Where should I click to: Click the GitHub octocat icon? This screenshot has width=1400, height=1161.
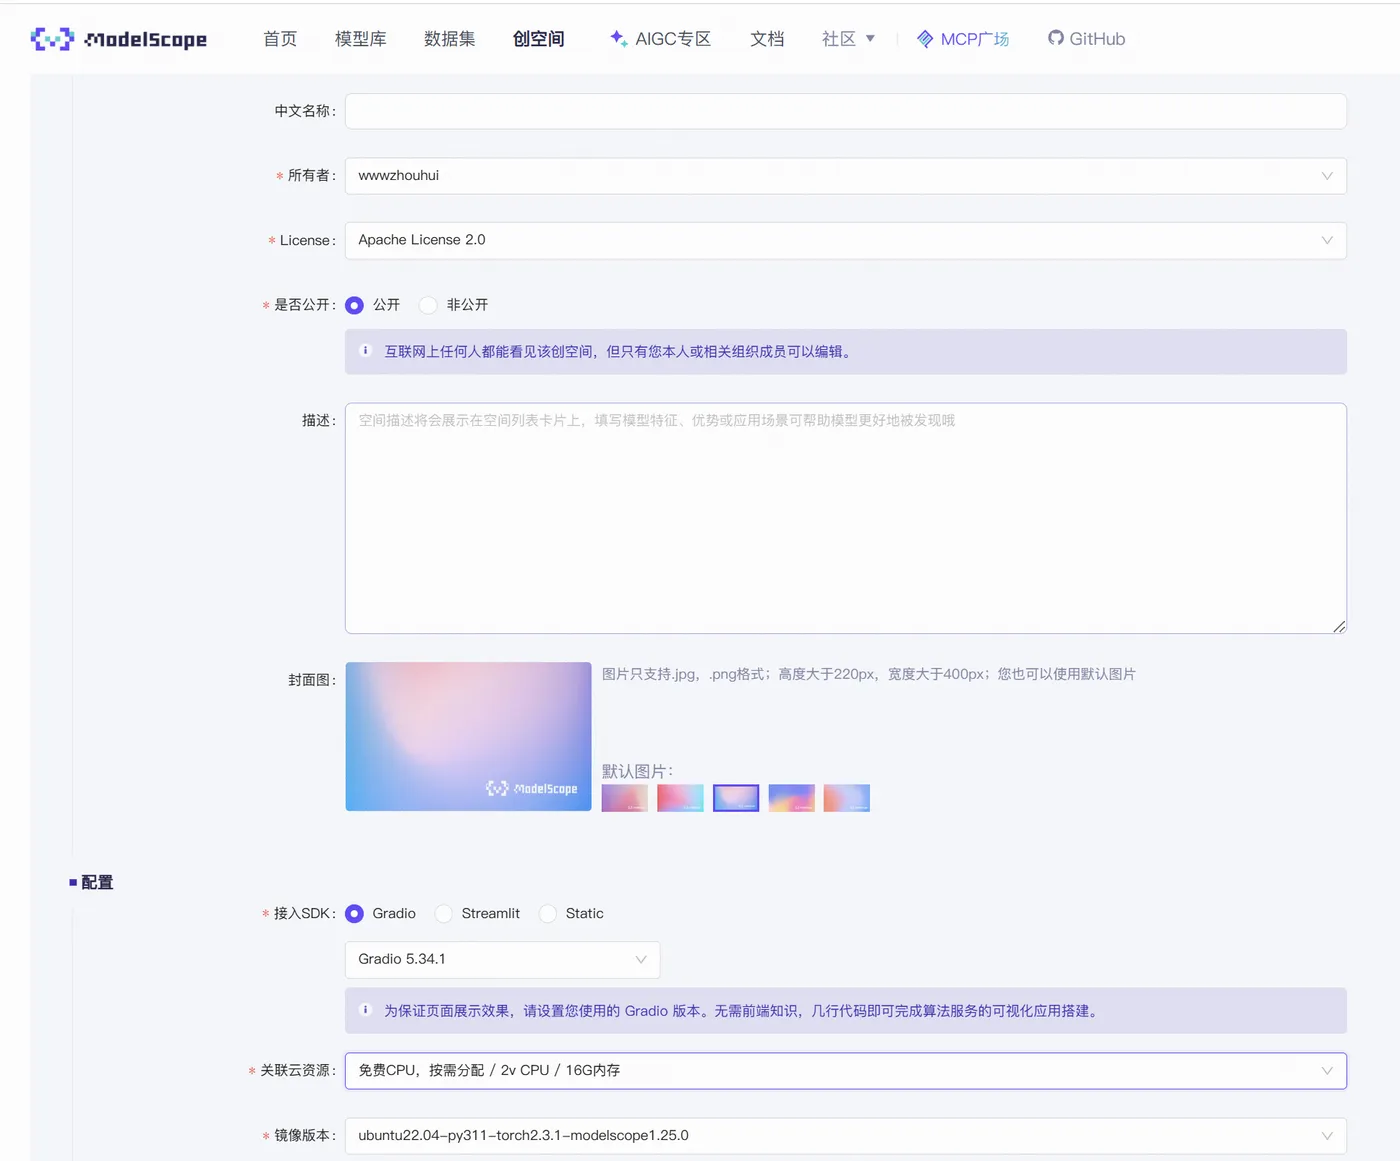coord(1056,38)
